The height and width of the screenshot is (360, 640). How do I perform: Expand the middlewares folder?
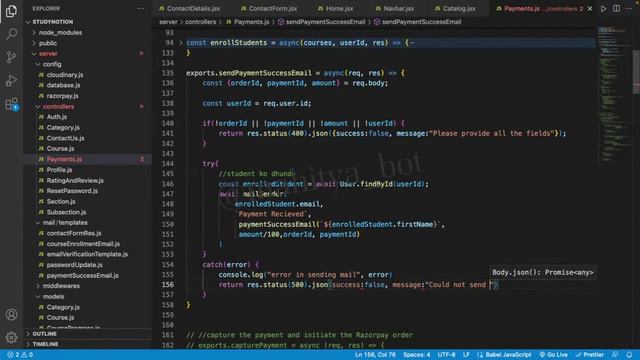point(88,286)
